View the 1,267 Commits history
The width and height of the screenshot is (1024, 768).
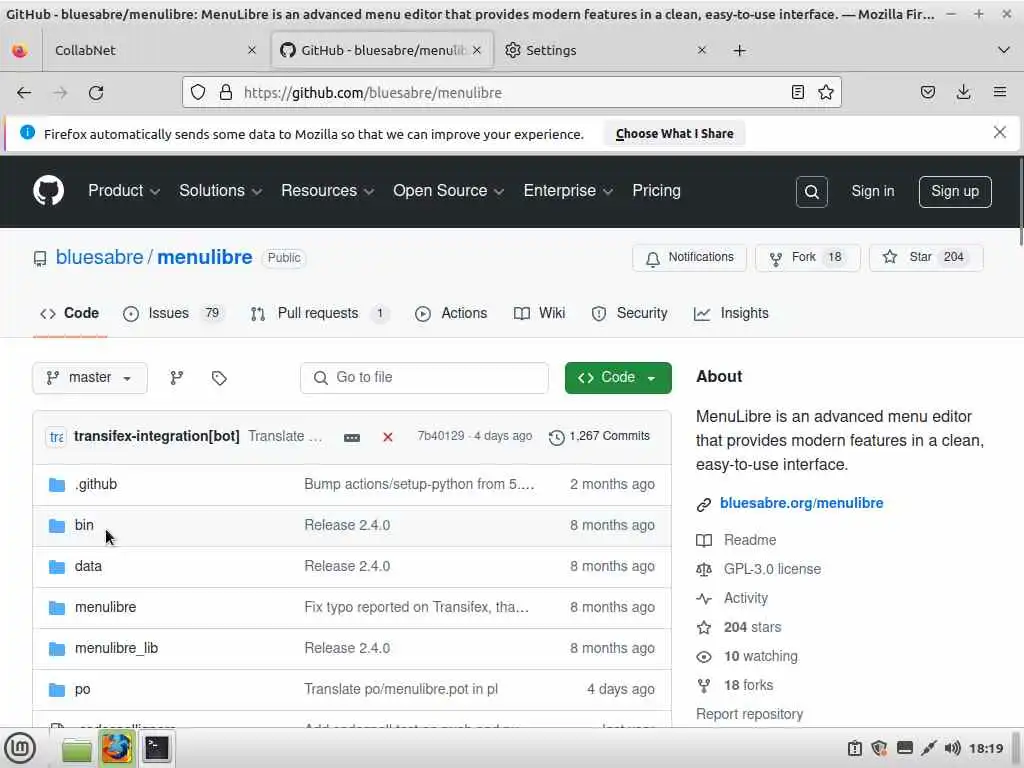pos(600,436)
